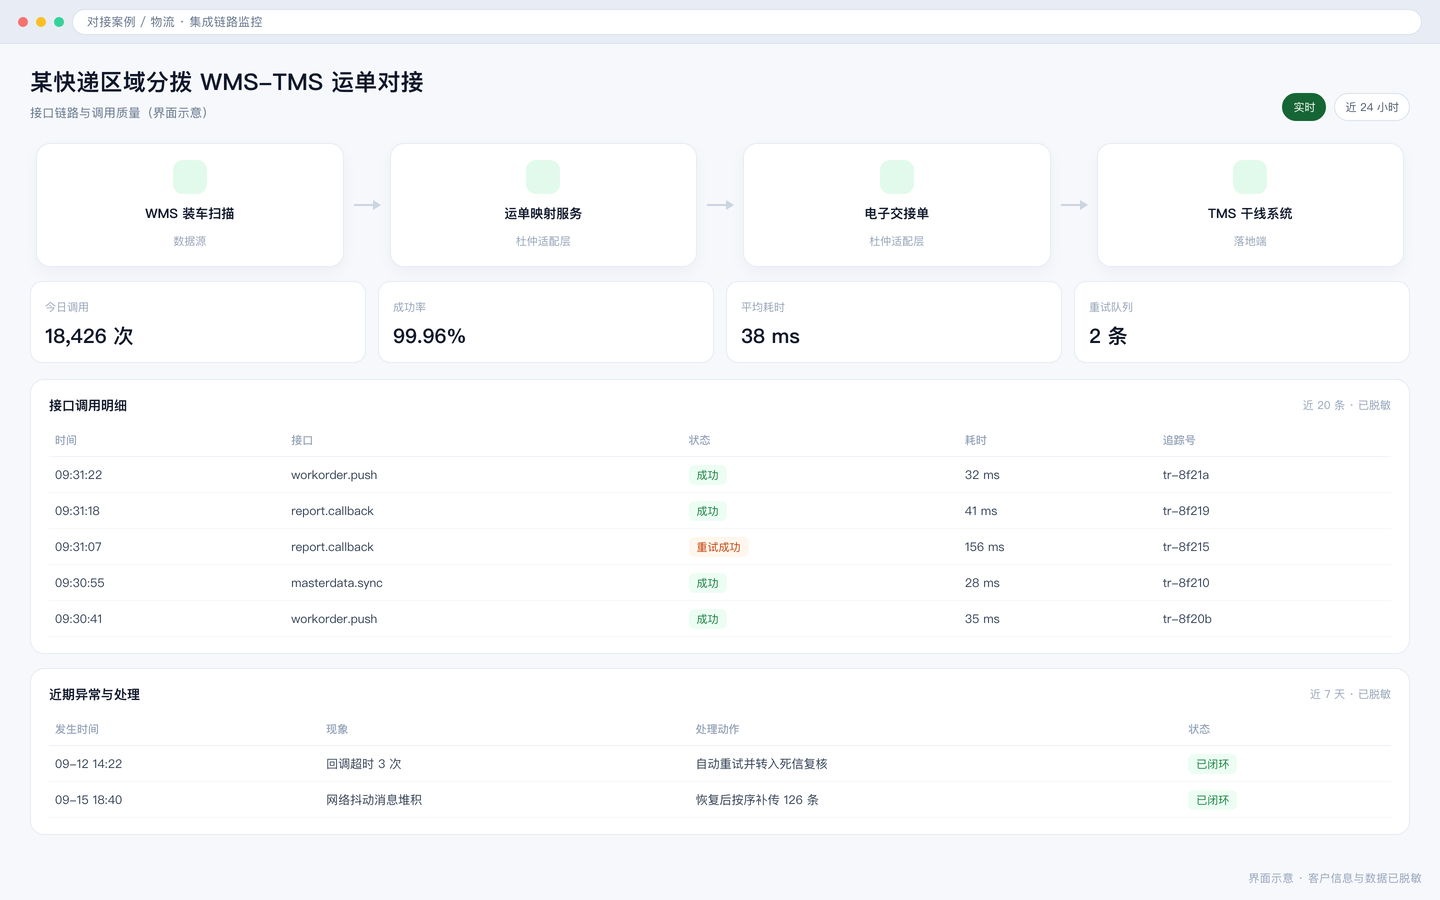This screenshot has width=1440, height=900.
Task: Select the 近期异常与处理 section title
Action: 94,694
